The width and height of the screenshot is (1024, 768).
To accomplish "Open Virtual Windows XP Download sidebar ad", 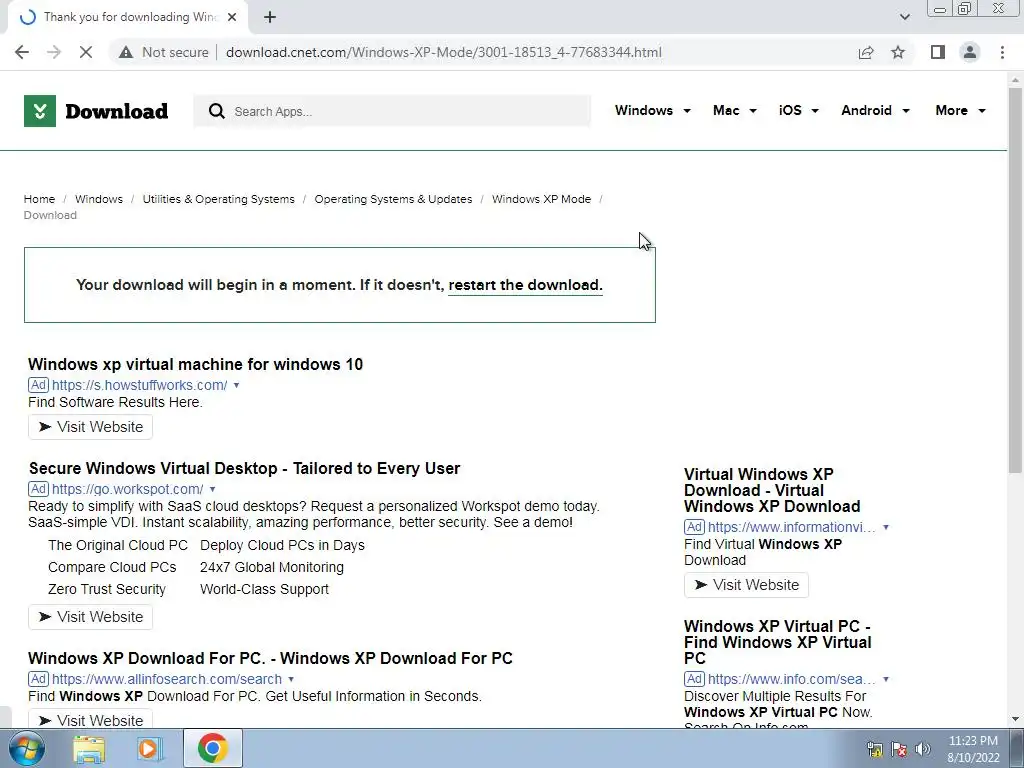I will coord(772,490).
